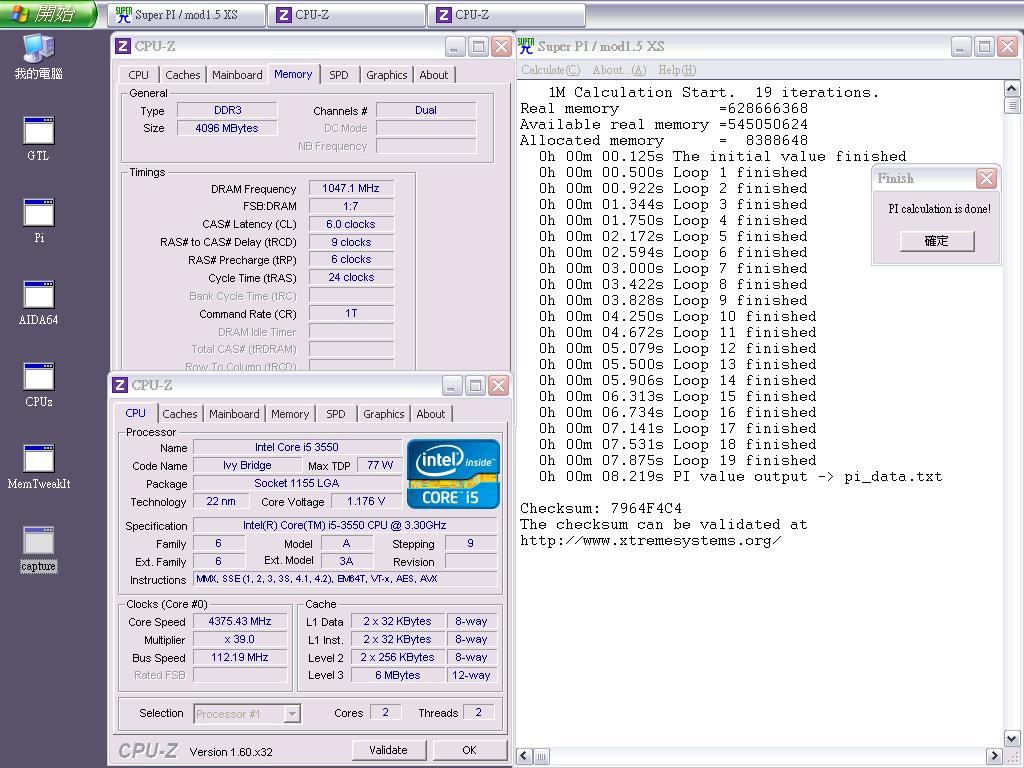Click the Specification i5-3550 CPU @ 3.30GHz field

point(345,526)
